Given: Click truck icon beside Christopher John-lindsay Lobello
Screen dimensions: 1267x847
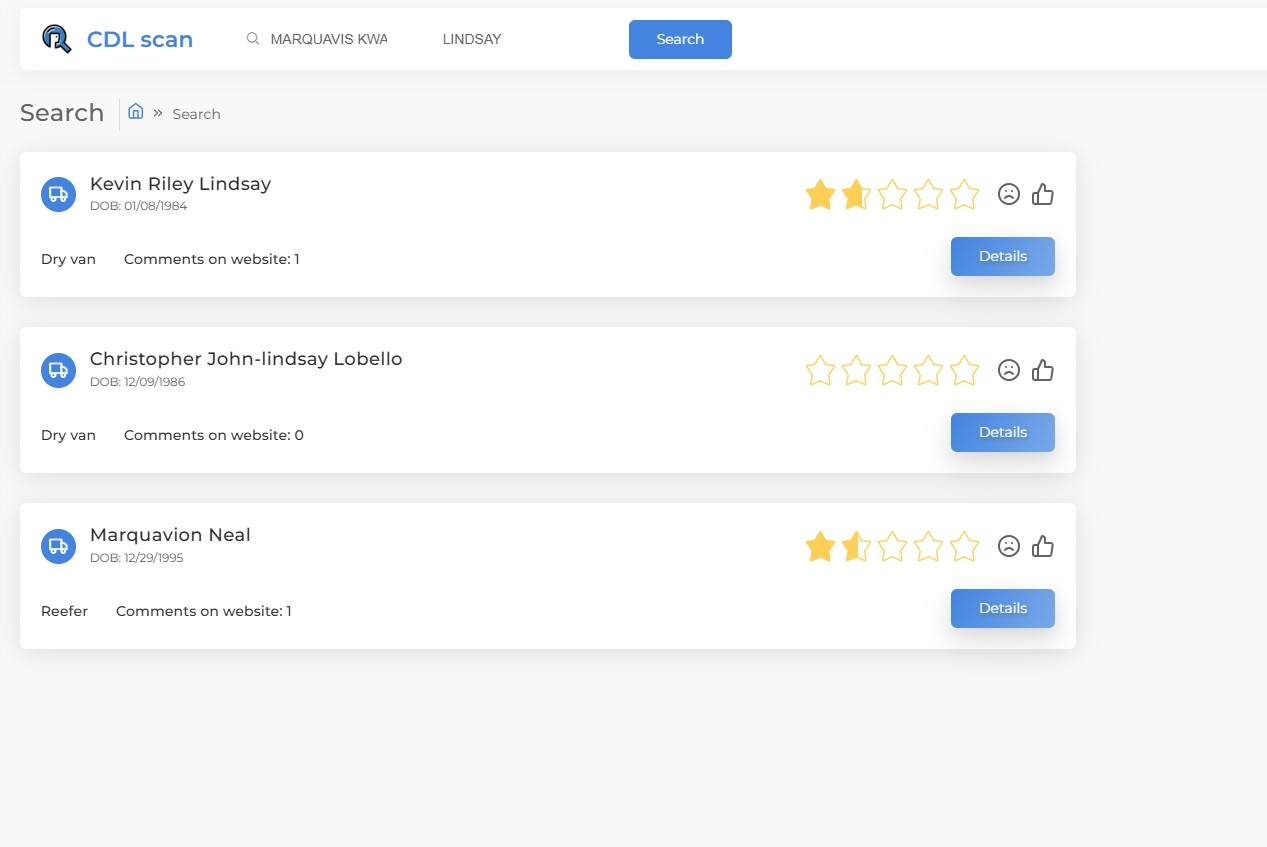Looking at the screenshot, I should (58, 370).
